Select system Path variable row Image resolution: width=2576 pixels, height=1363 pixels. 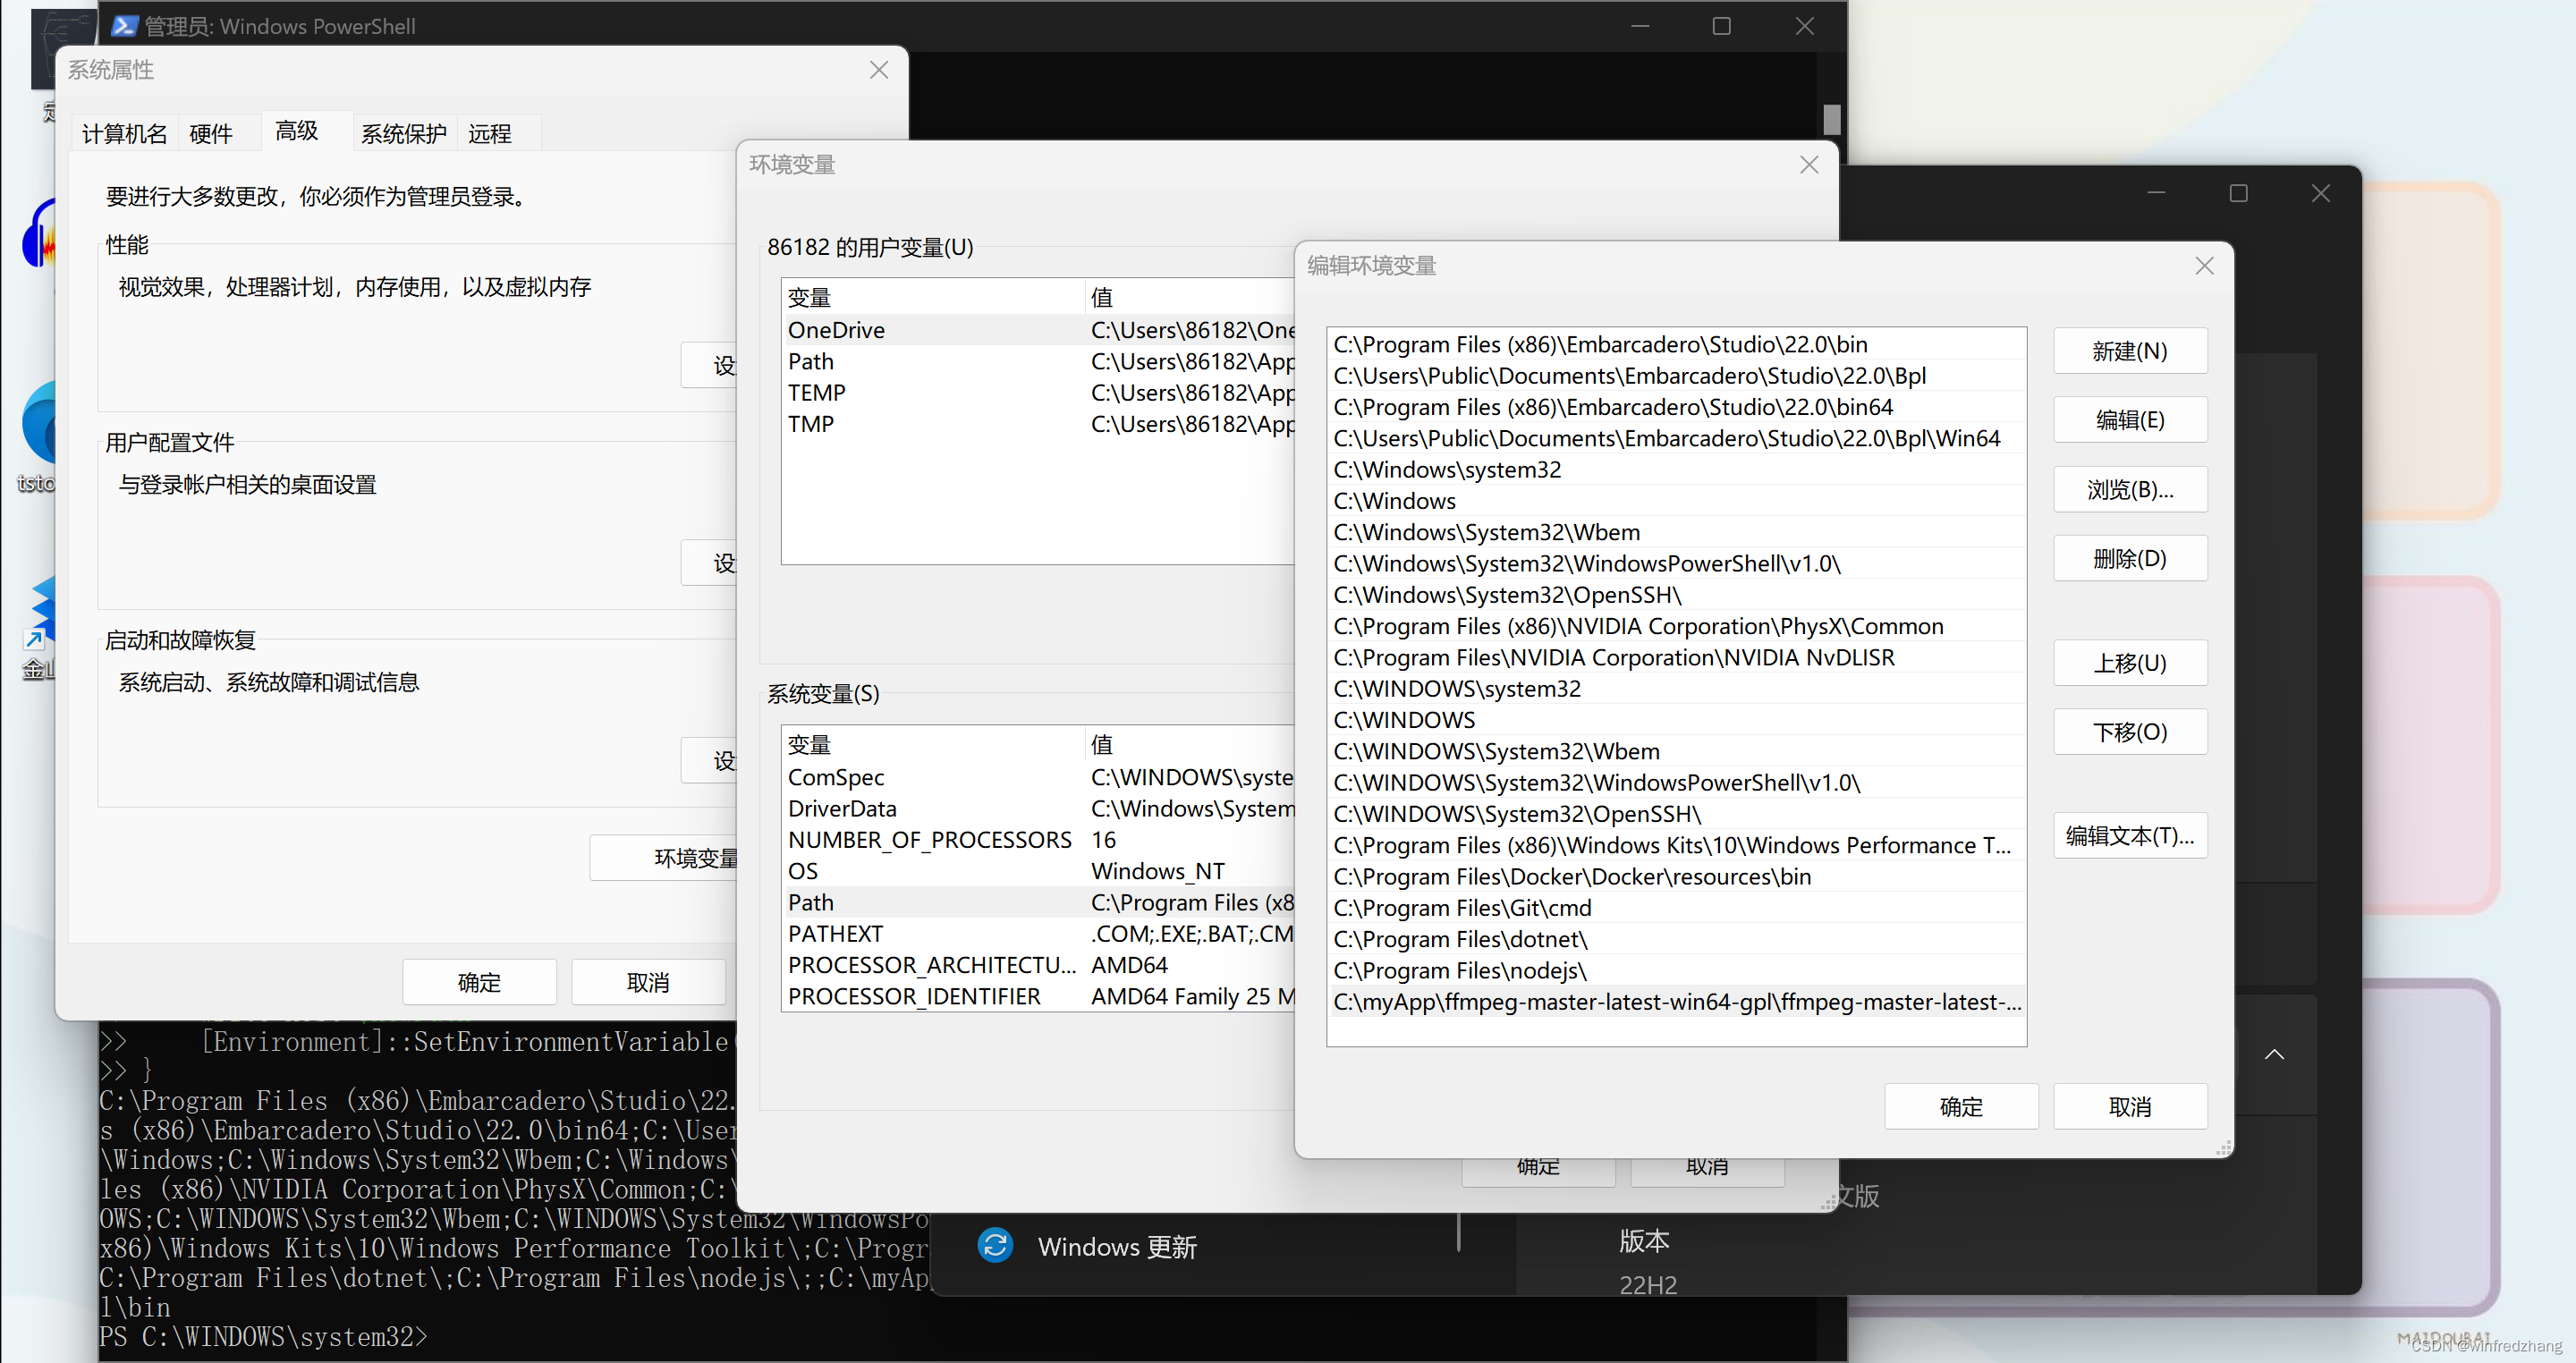tap(1039, 902)
